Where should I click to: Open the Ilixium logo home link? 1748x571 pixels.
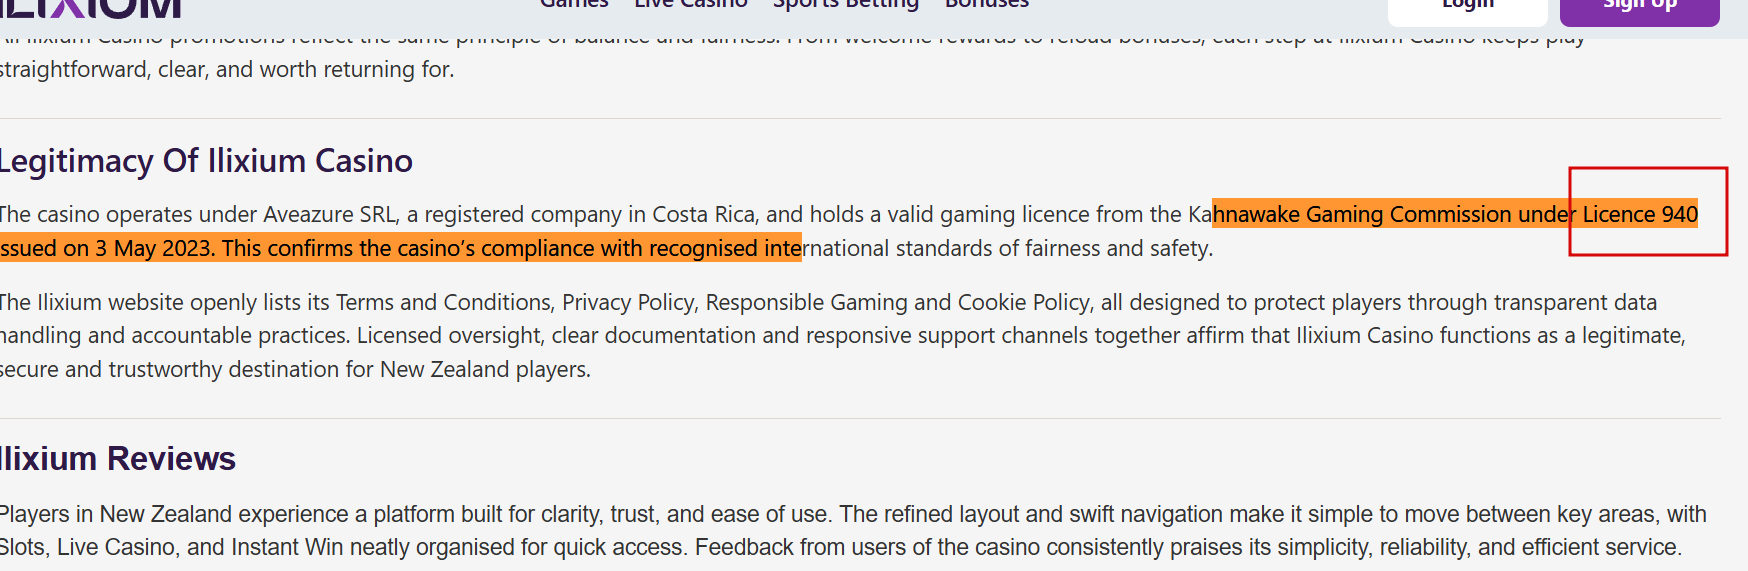(x=90, y=8)
